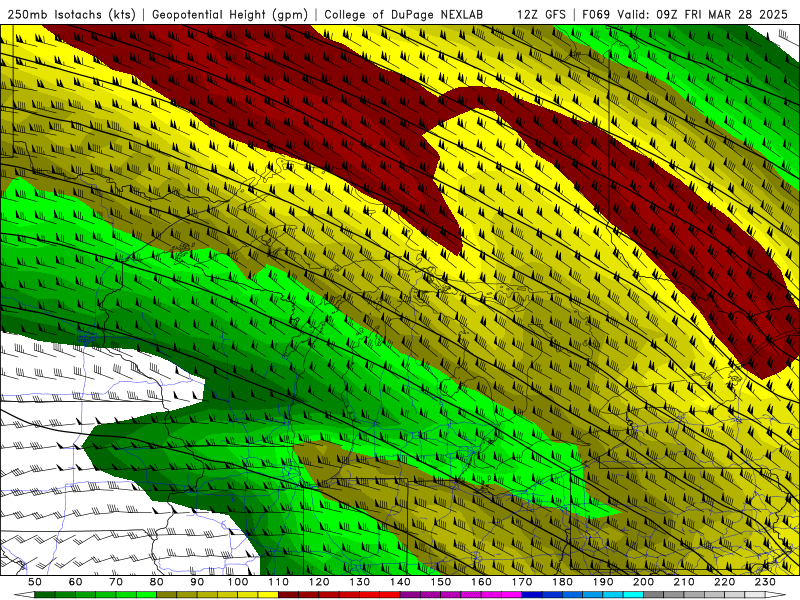Click the 120 label on the color scale
800x600 pixels.
tap(319, 582)
